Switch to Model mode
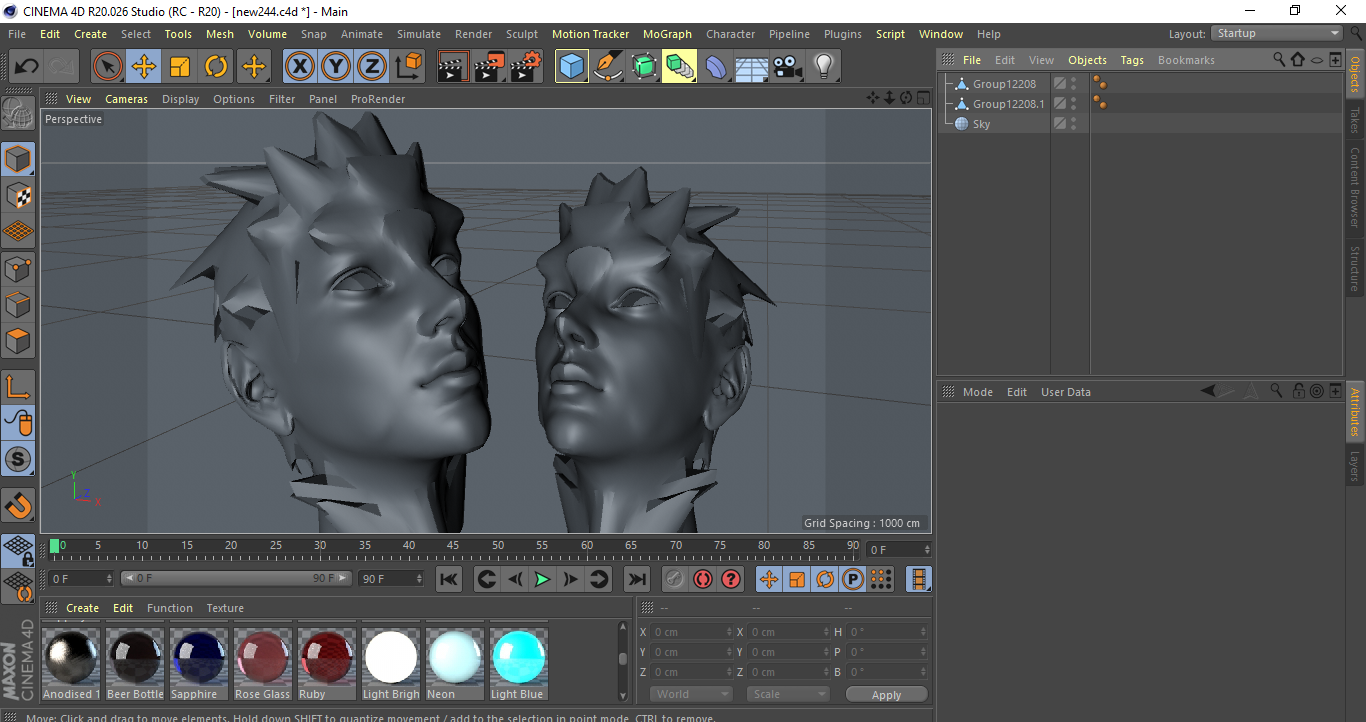1366x722 pixels. tap(18, 159)
